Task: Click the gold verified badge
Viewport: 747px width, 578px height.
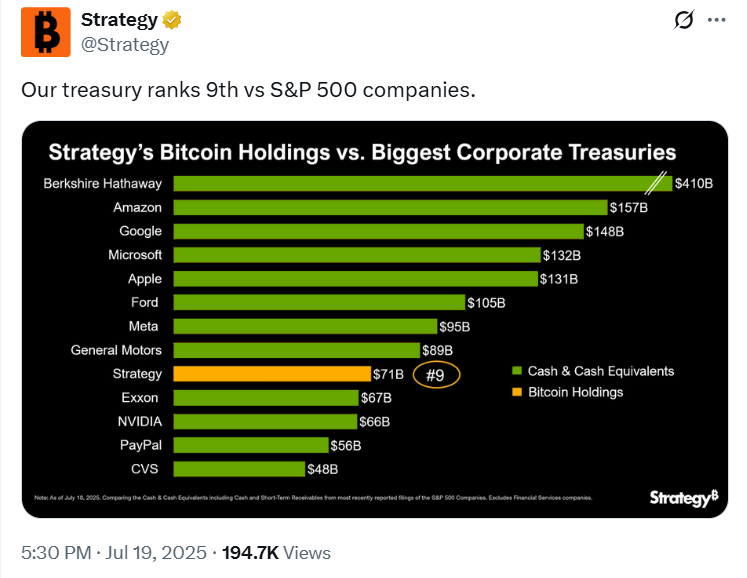Action: tap(172, 20)
